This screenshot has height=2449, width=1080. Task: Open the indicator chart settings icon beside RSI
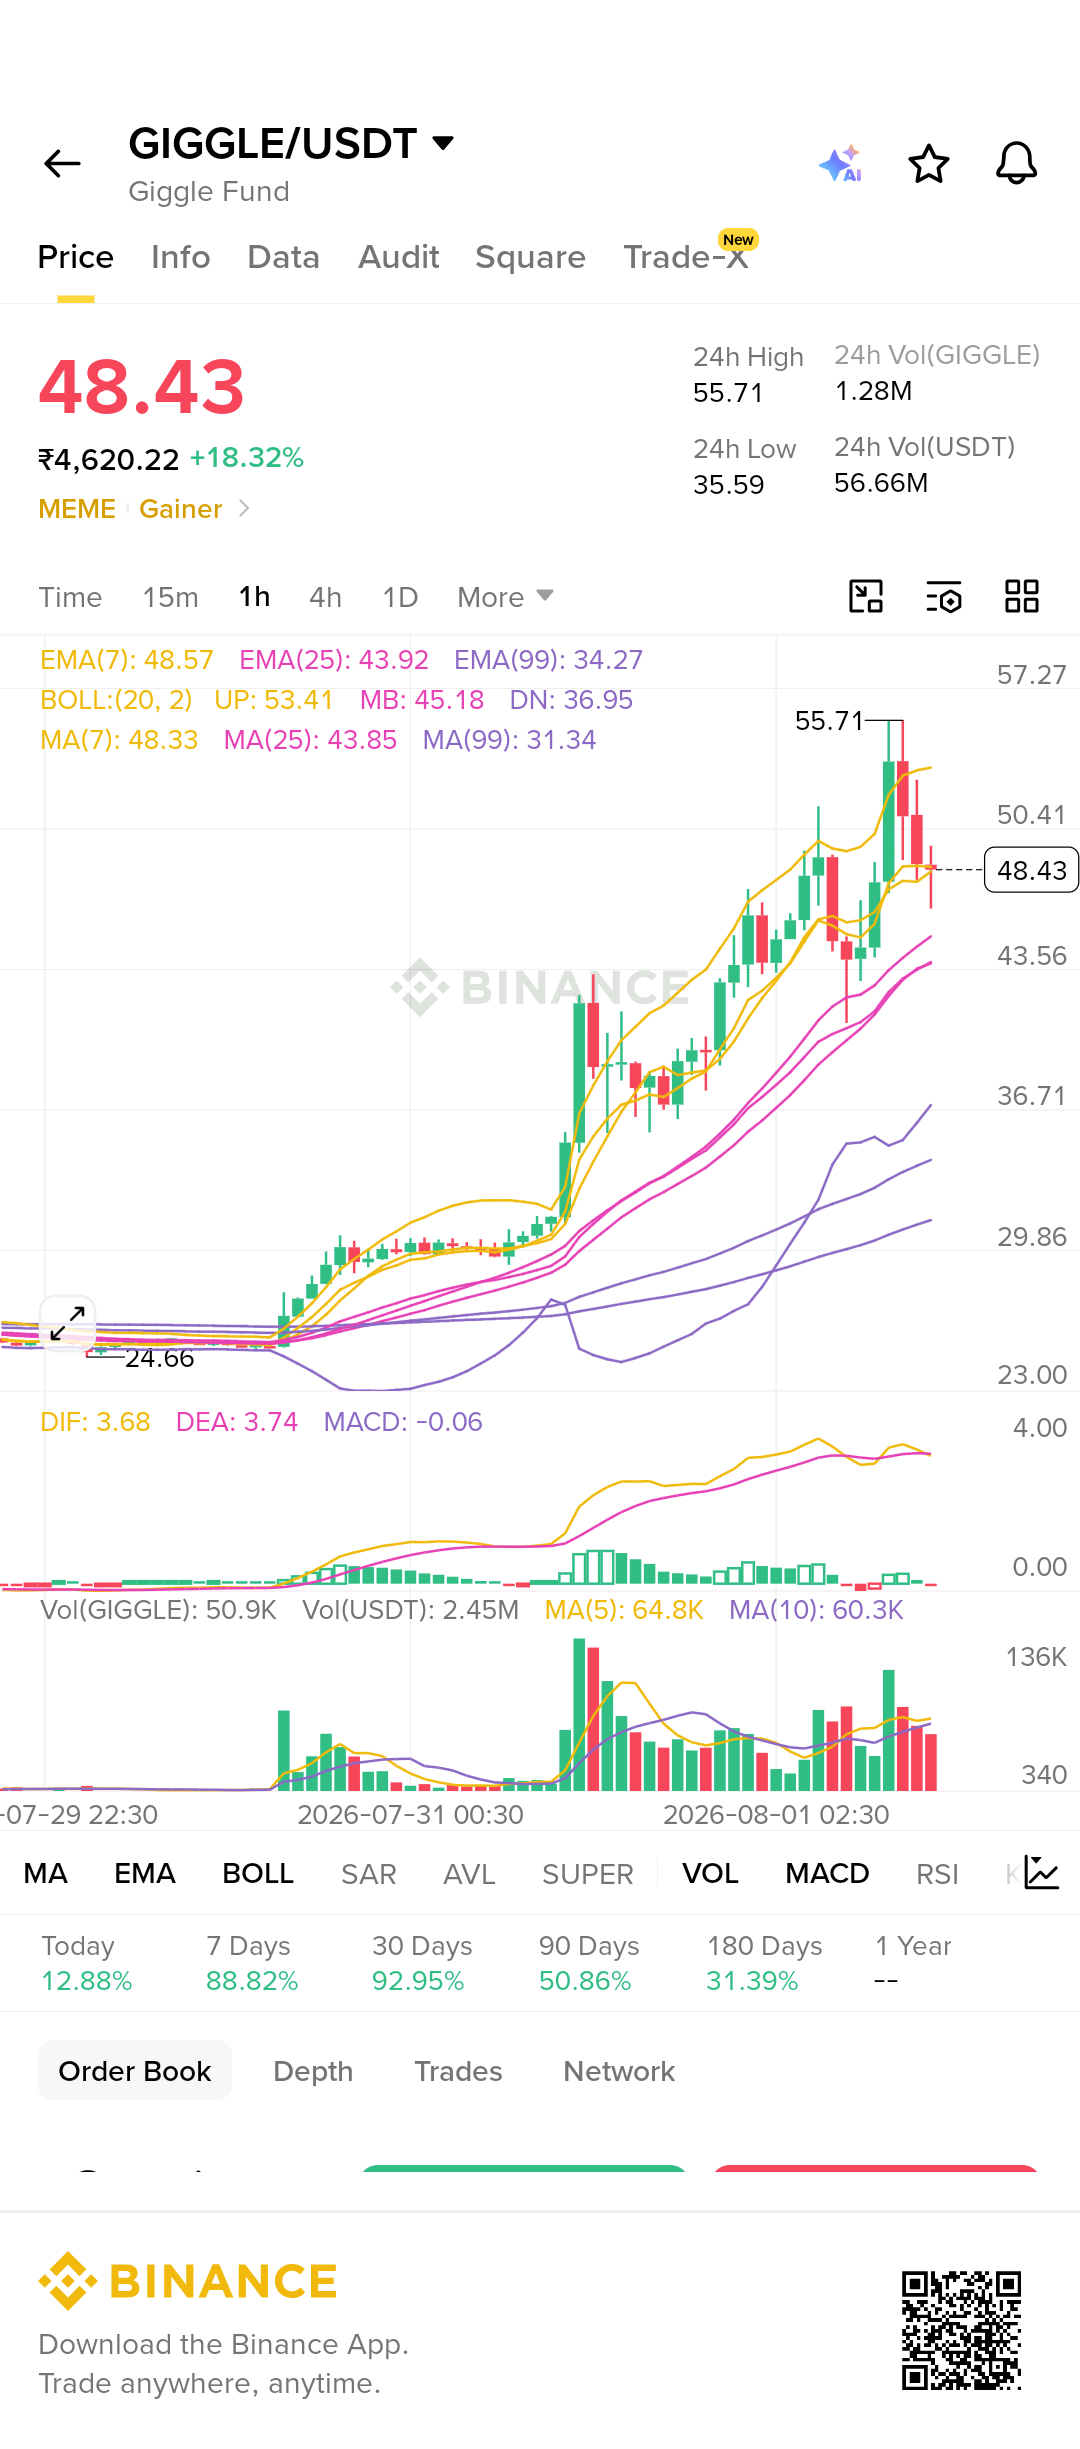click(x=1041, y=1872)
